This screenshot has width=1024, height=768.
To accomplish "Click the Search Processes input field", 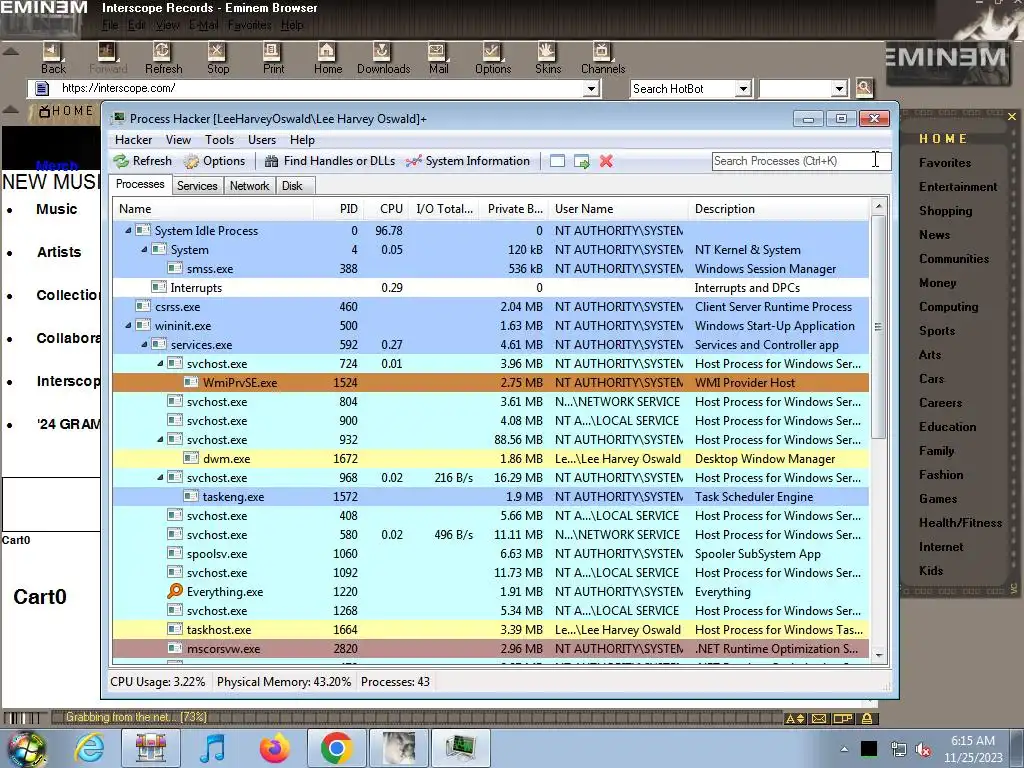I will click(x=801, y=161).
